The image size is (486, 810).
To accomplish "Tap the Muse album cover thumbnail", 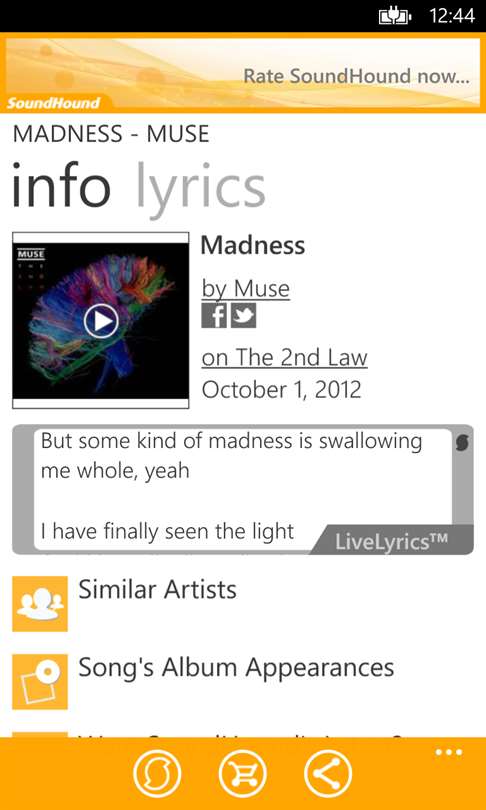I will (101, 321).
